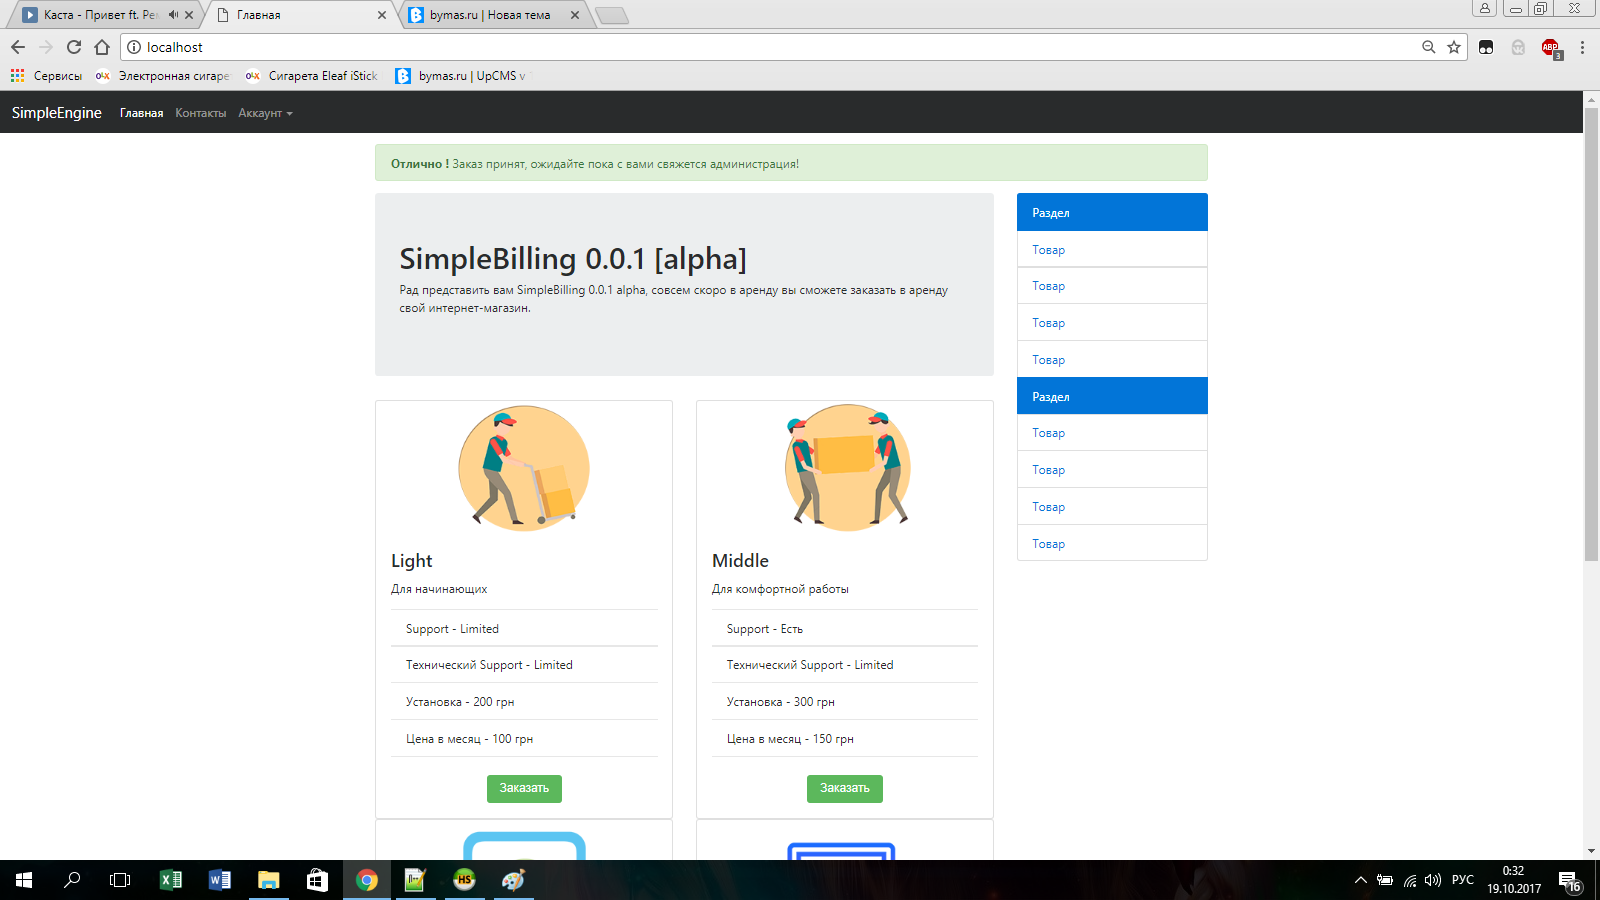
Task: Open Контакты in the navigation bar
Action: 200,113
